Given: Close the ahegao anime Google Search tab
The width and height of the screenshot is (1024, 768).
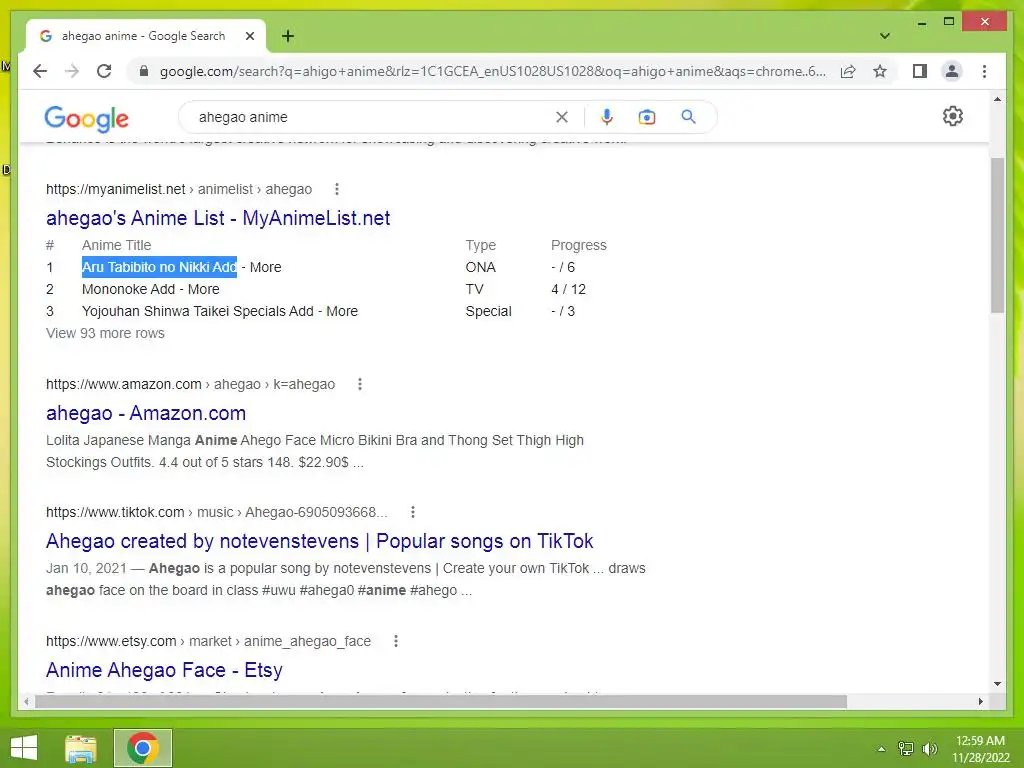Looking at the screenshot, I should (249, 36).
